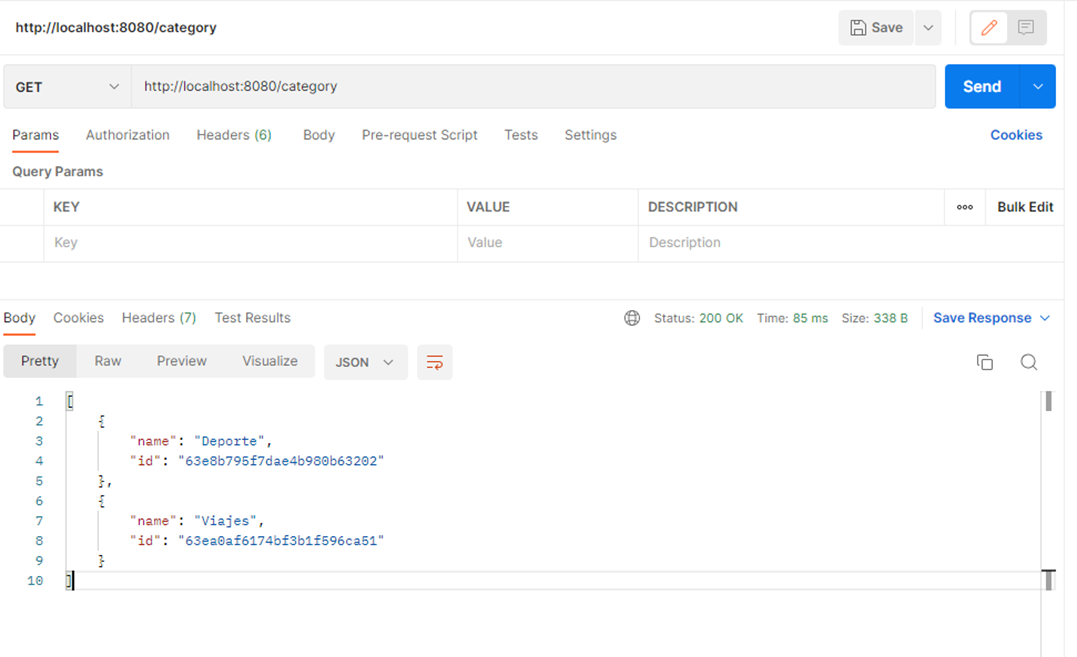Expand the Save Response menu
Image resolution: width=1077 pixels, height=657 pixels.
(x=991, y=318)
